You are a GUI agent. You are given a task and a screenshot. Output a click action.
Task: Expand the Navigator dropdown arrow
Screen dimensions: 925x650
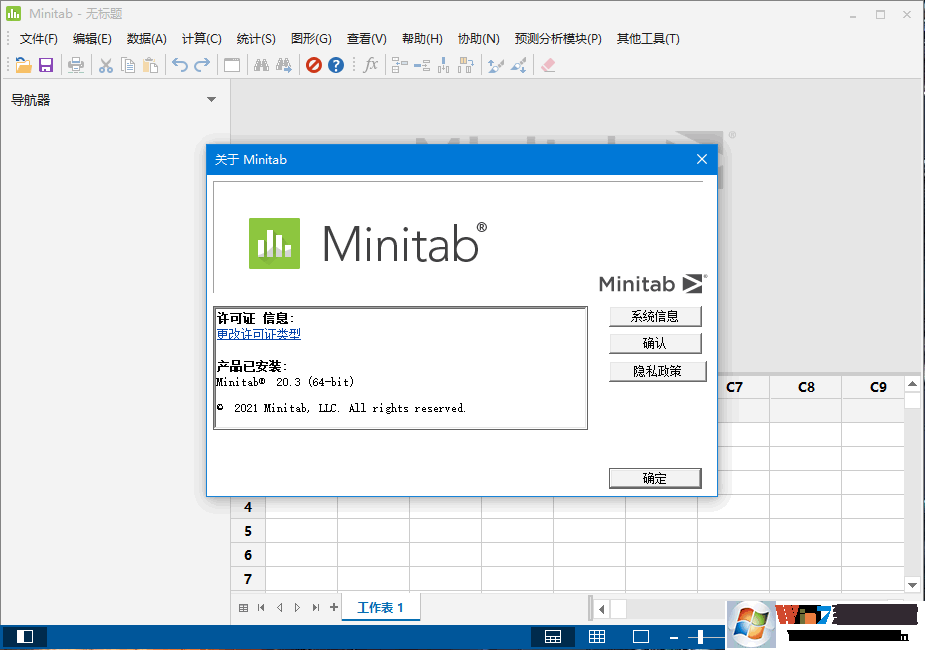pyautogui.click(x=211, y=100)
